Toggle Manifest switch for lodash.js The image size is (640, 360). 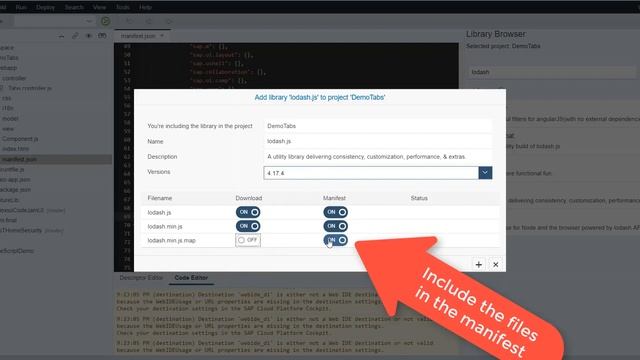[x=336, y=212]
